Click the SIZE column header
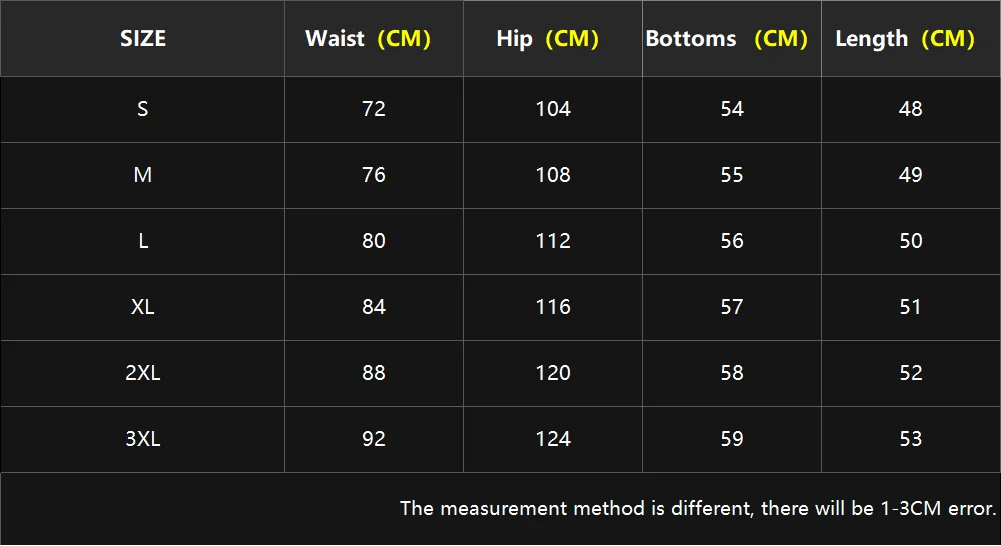The height and width of the screenshot is (546, 1001). [x=143, y=39]
